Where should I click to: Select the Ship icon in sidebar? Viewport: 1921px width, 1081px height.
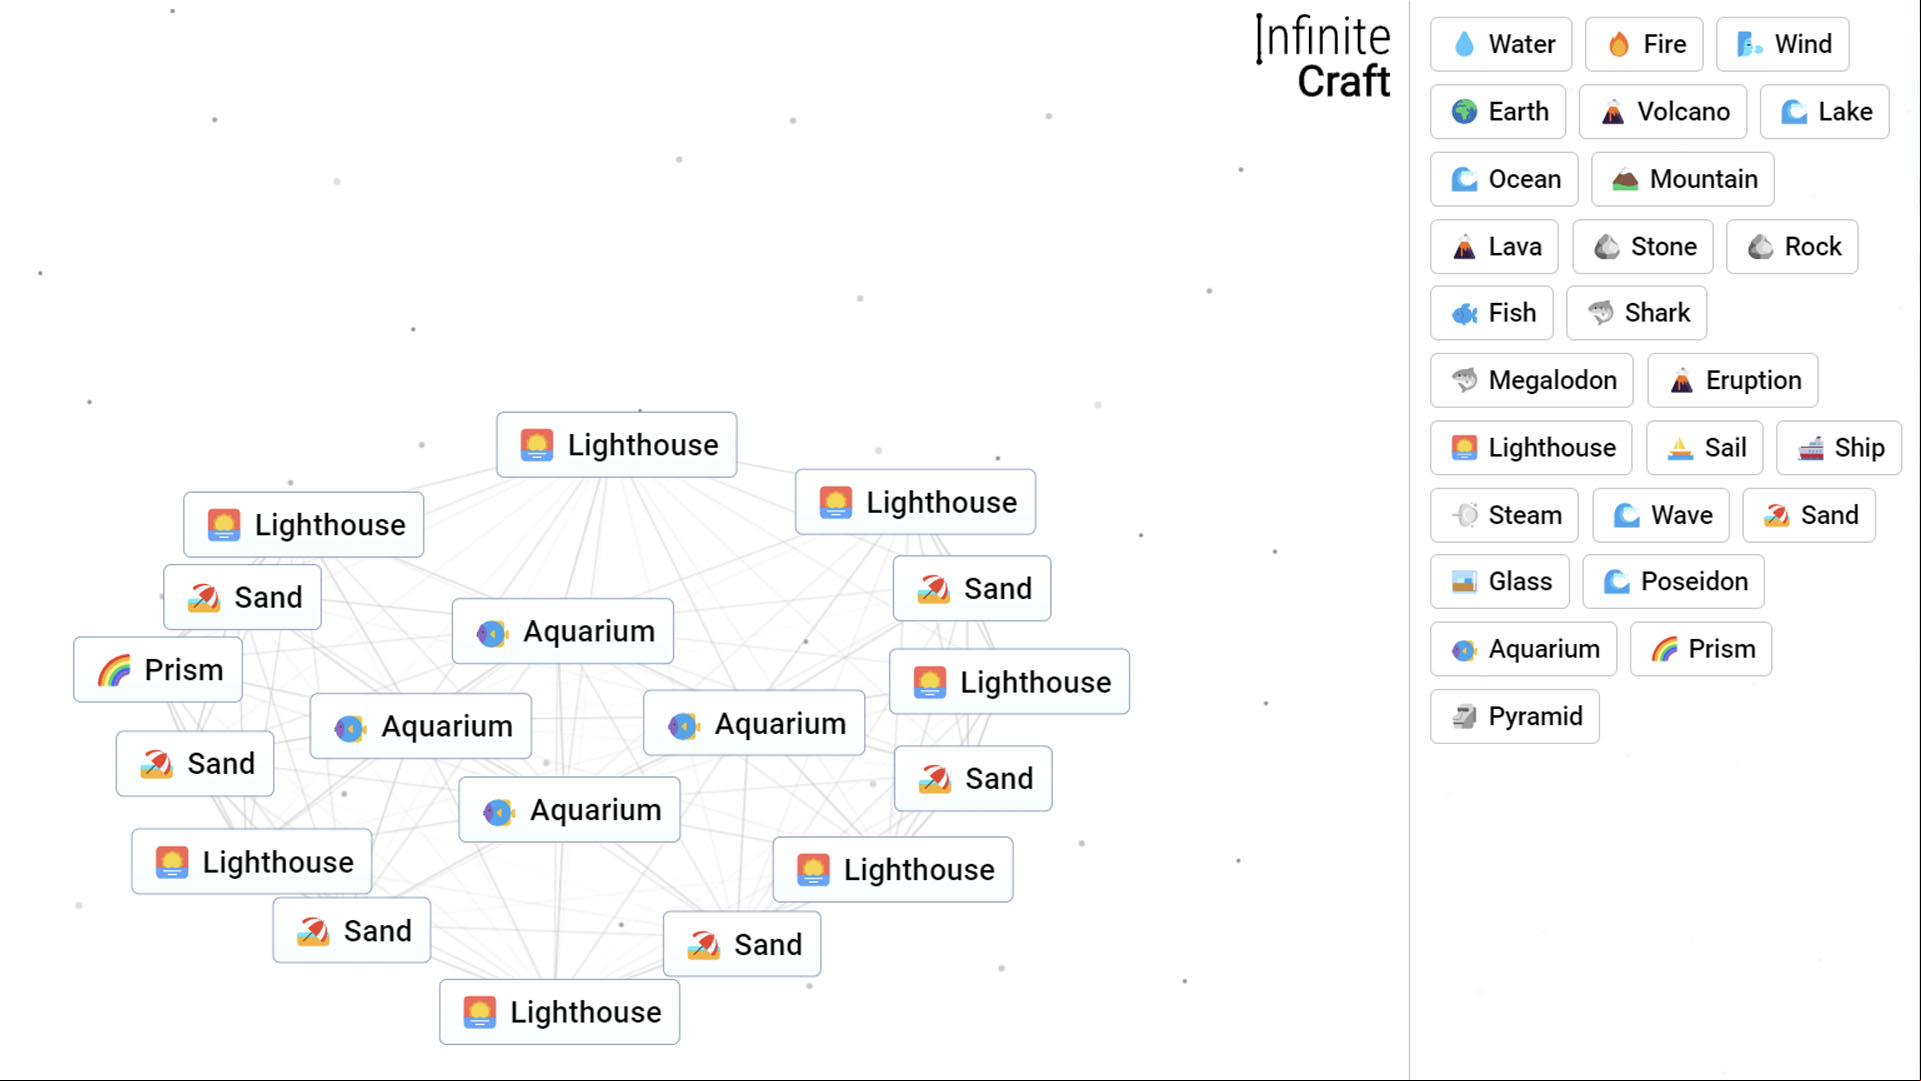tap(1810, 448)
